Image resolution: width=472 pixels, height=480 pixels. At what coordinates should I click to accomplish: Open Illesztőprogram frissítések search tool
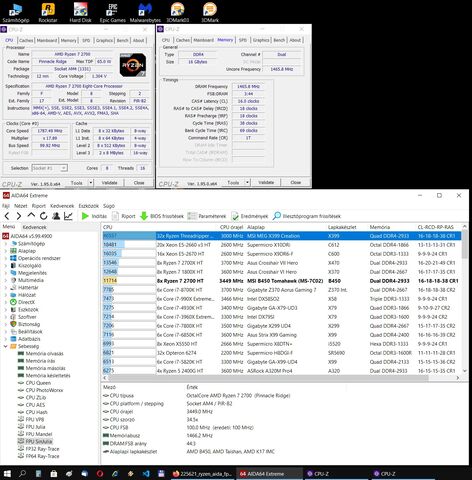tap(307, 216)
